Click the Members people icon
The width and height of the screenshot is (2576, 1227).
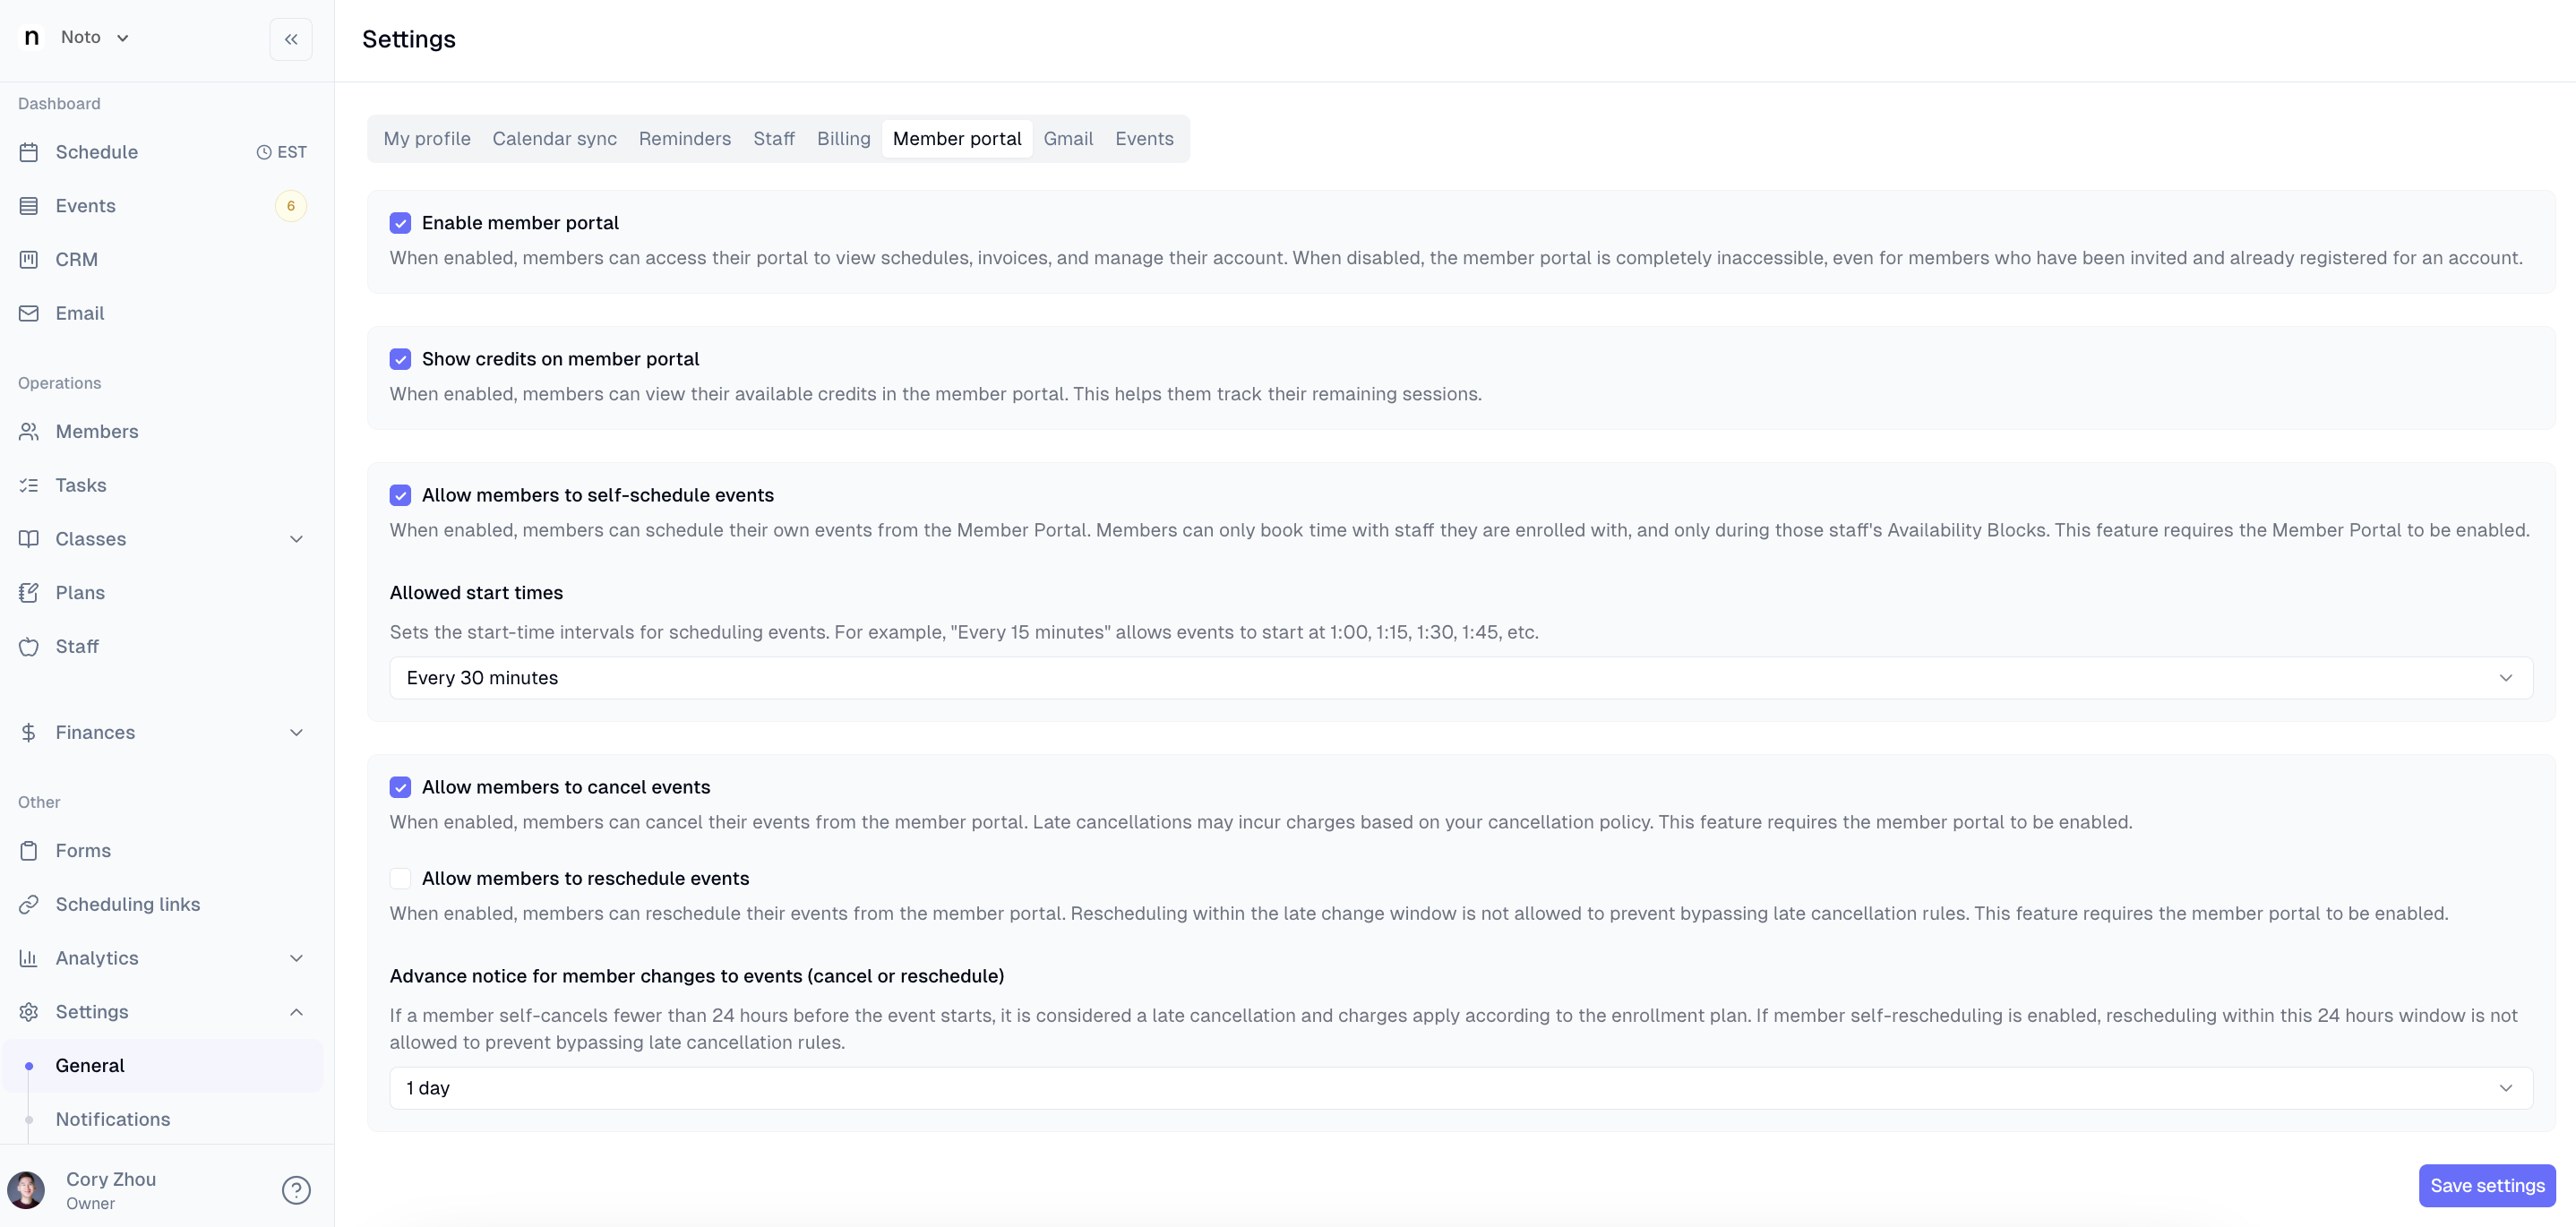pyautogui.click(x=29, y=431)
